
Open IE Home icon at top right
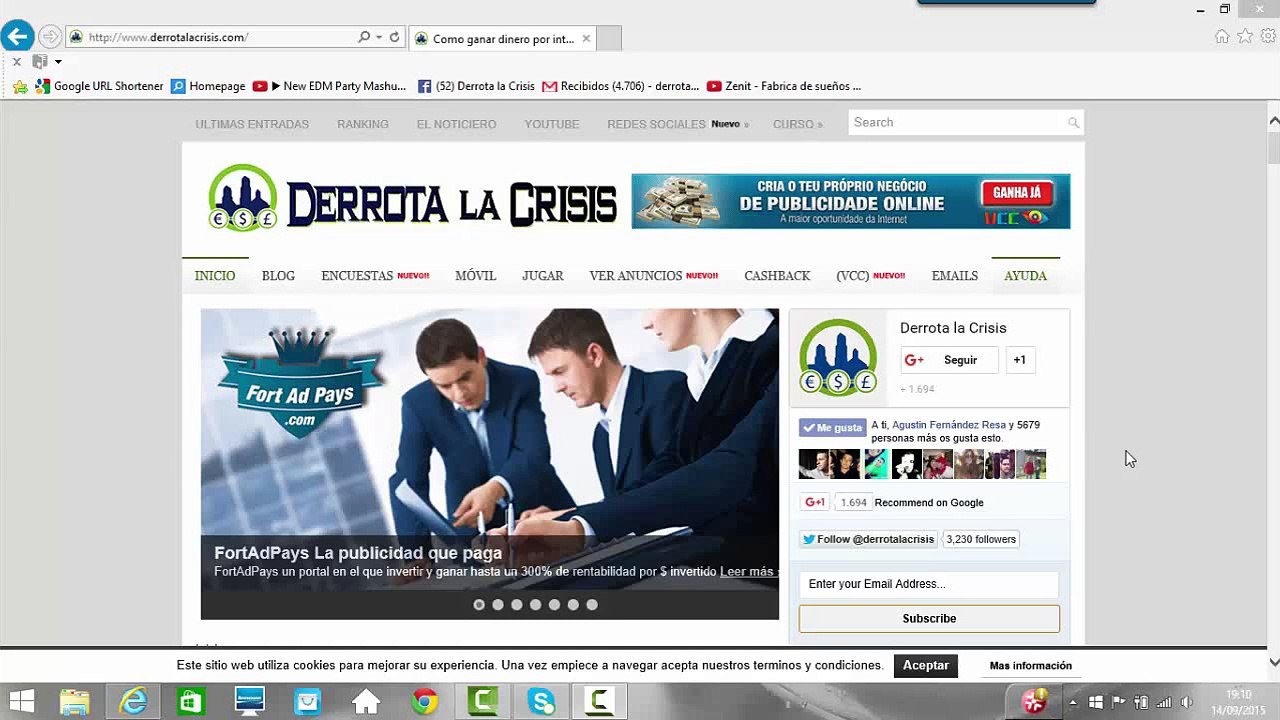tap(1222, 36)
